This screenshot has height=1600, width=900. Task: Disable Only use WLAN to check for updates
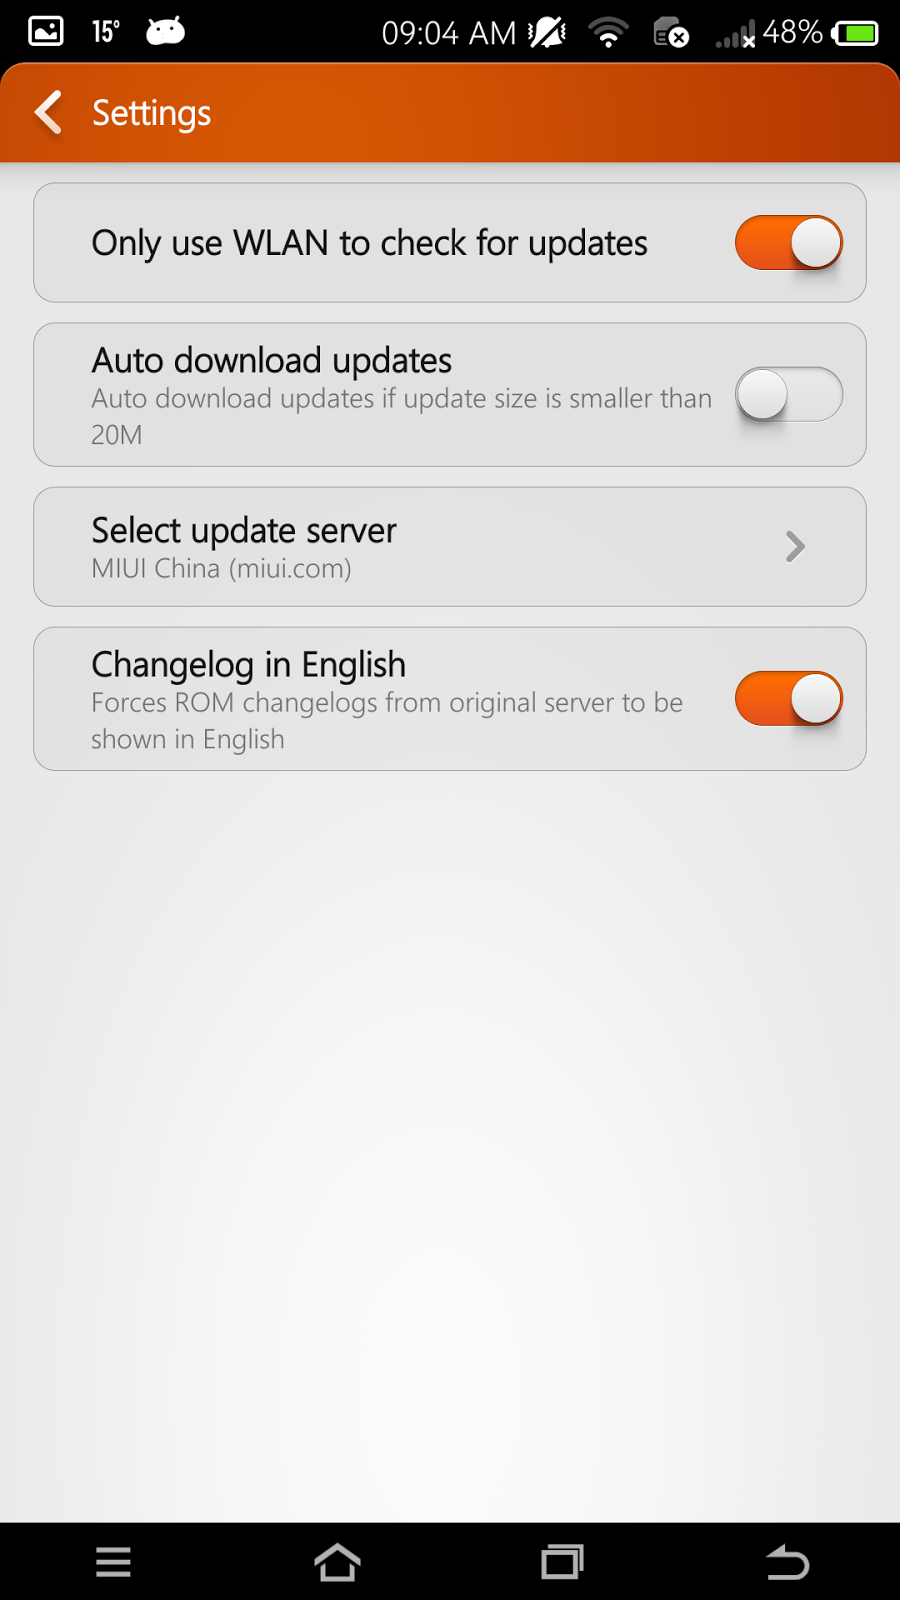(x=789, y=243)
